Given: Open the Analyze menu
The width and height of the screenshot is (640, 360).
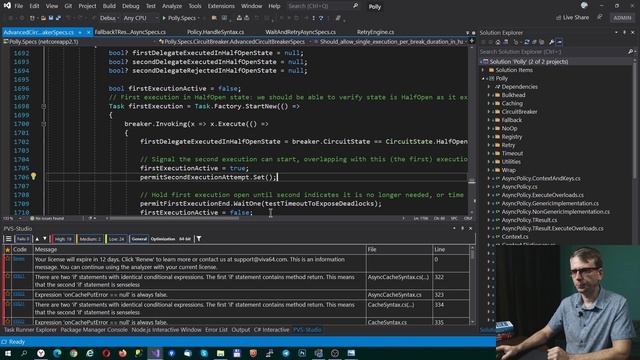Looking at the screenshot, I should [172, 6].
